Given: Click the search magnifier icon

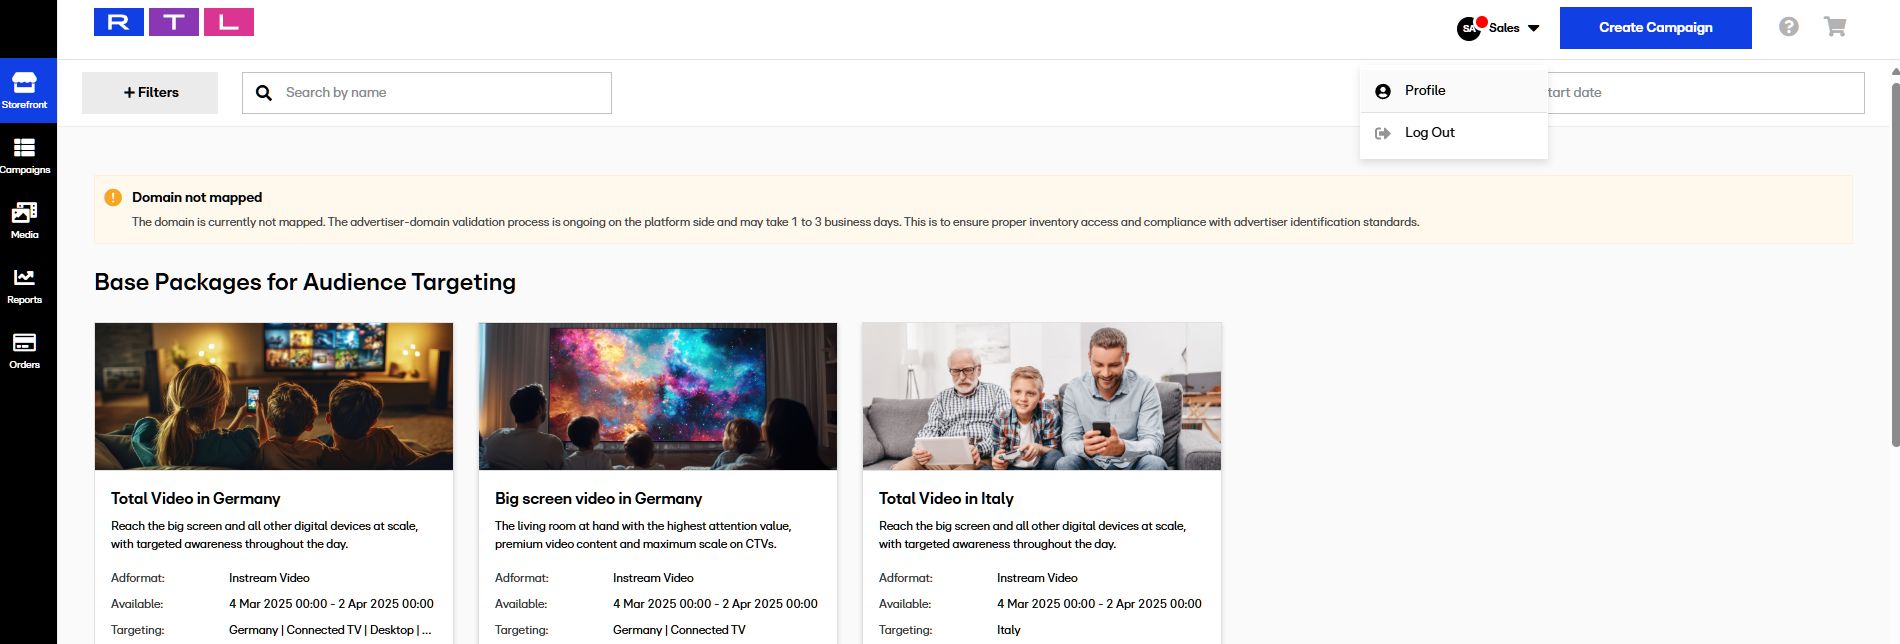Looking at the screenshot, I should coord(264,93).
